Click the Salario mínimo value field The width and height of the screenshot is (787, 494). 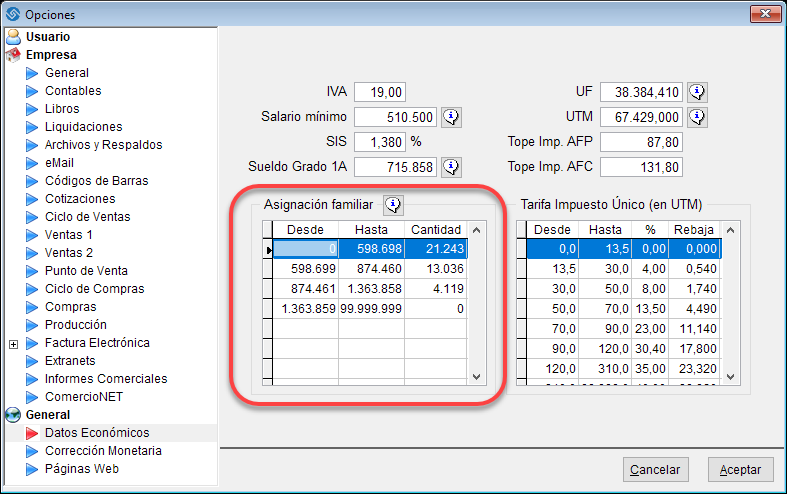pos(396,117)
